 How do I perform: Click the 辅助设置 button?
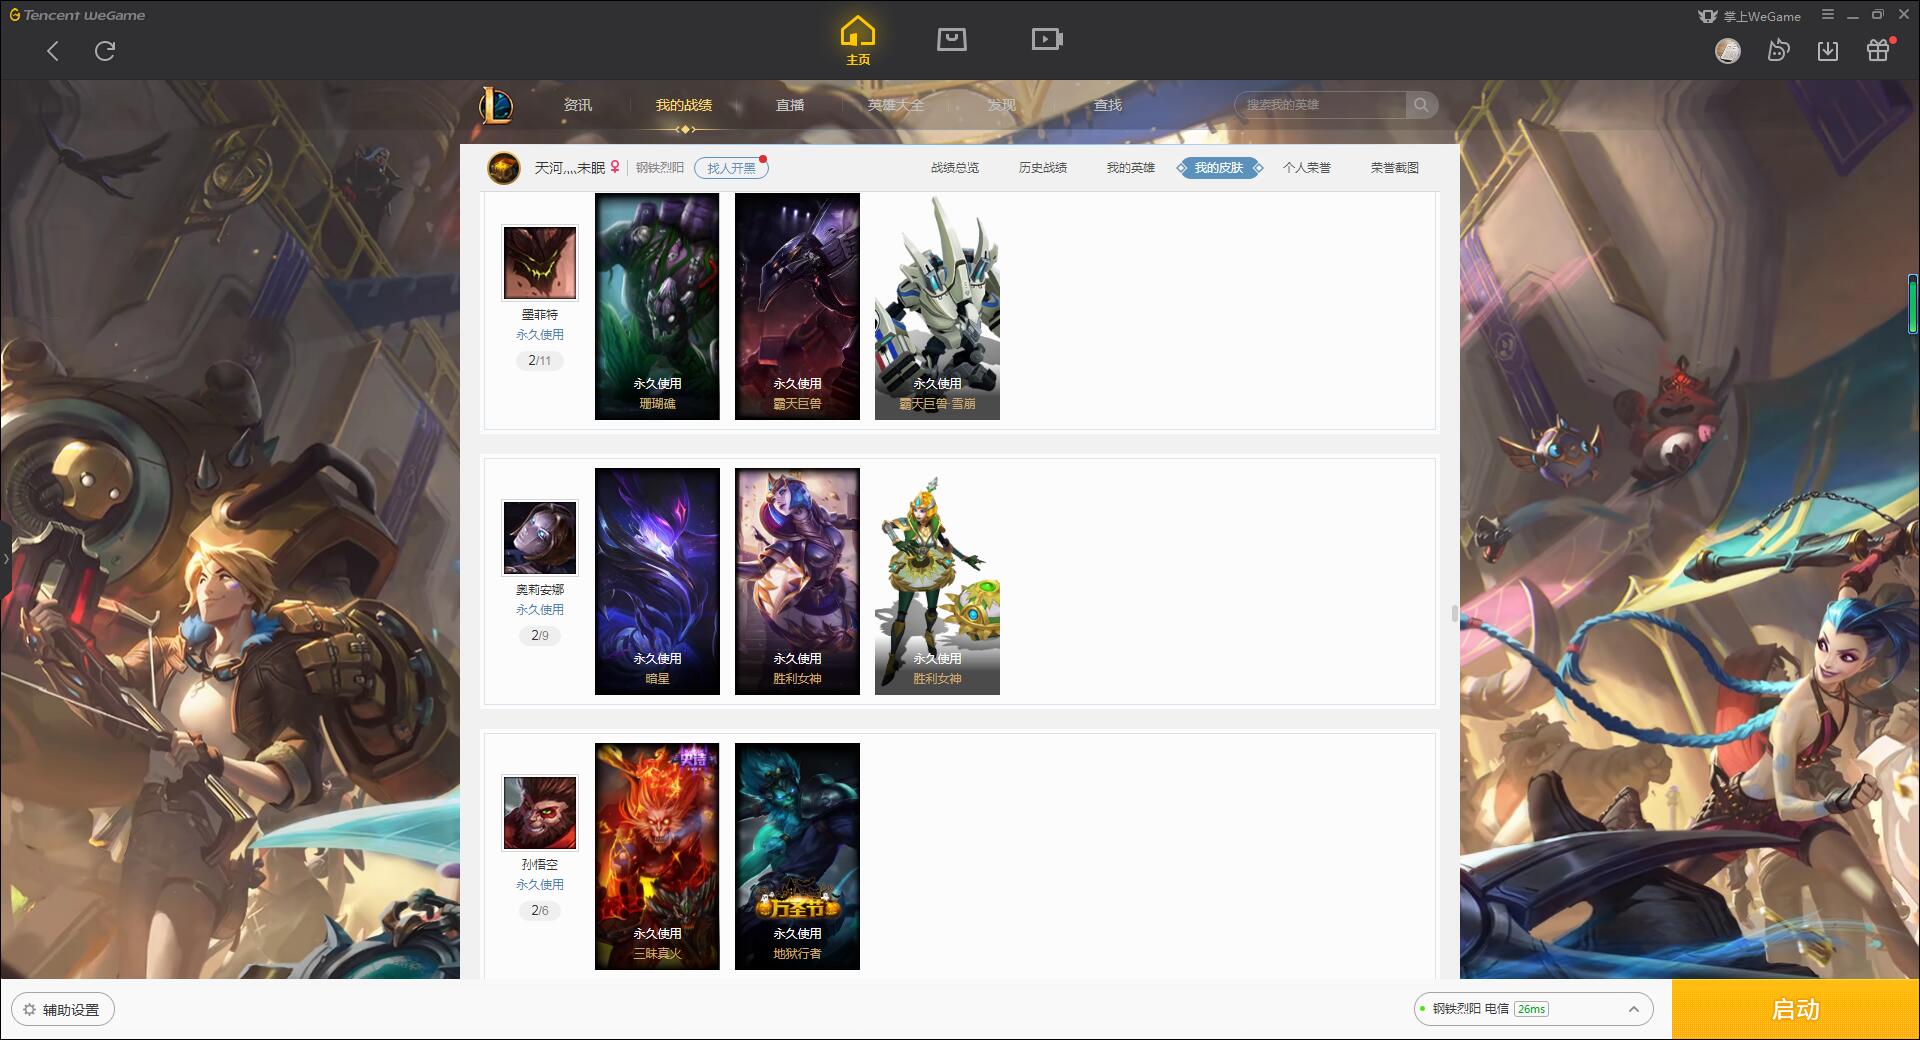point(63,1010)
